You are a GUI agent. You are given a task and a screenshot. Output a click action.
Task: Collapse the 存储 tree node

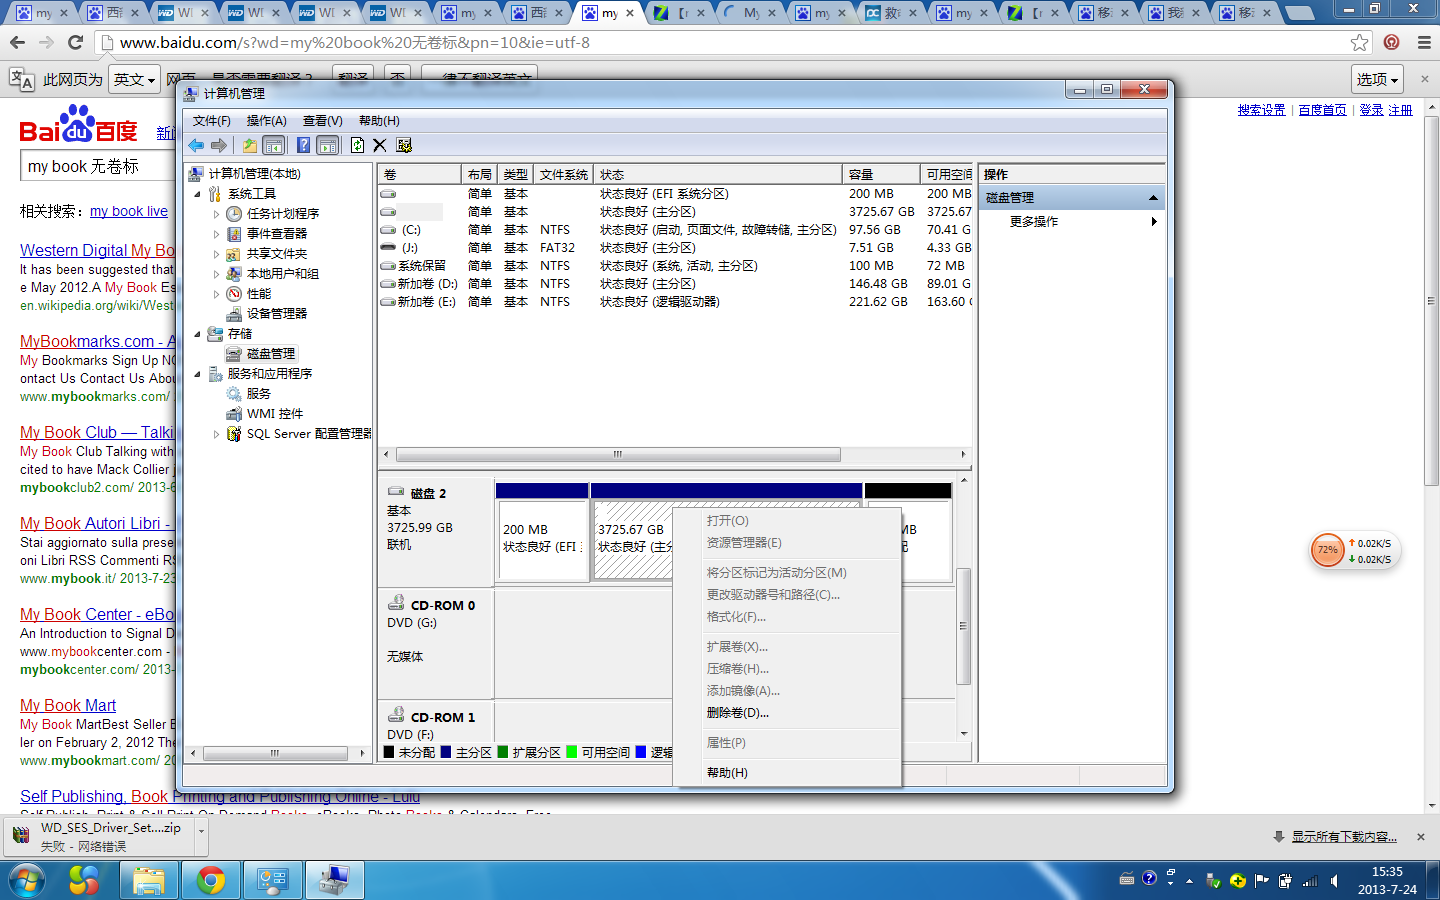(197, 334)
